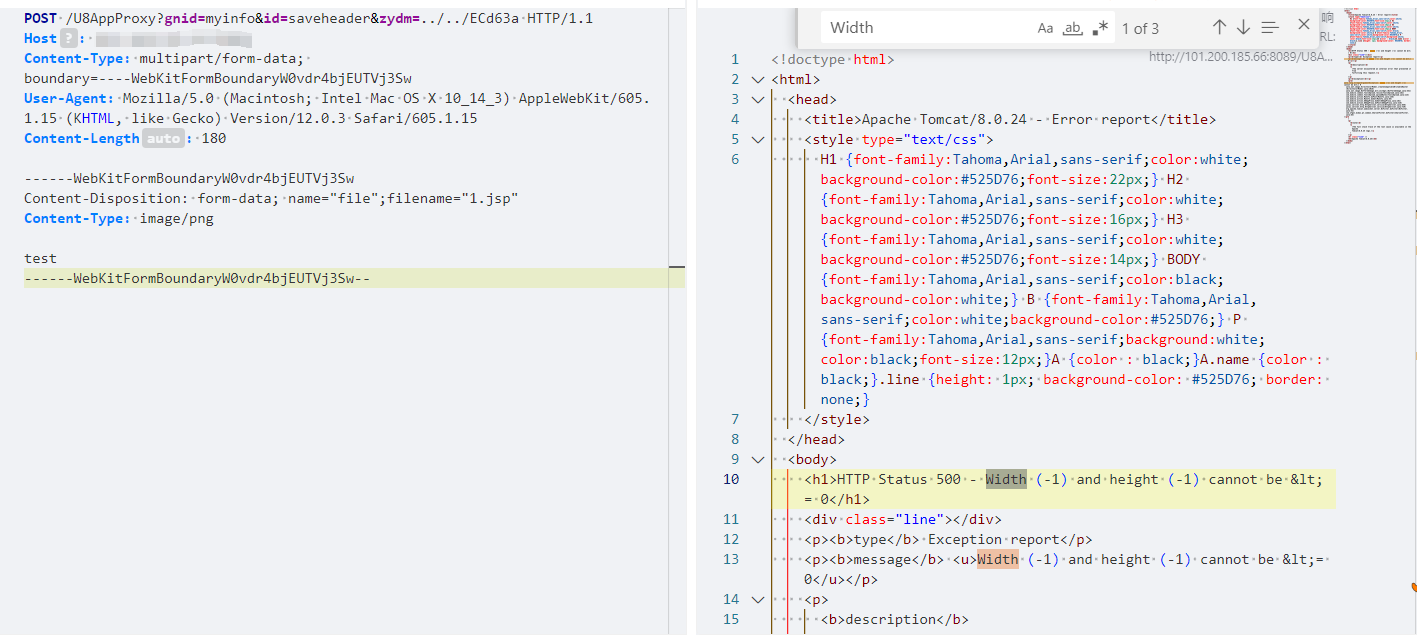1417x636 pixels.
Task: Toggle Match Case in the find widget
Action: pos(1045,28)
